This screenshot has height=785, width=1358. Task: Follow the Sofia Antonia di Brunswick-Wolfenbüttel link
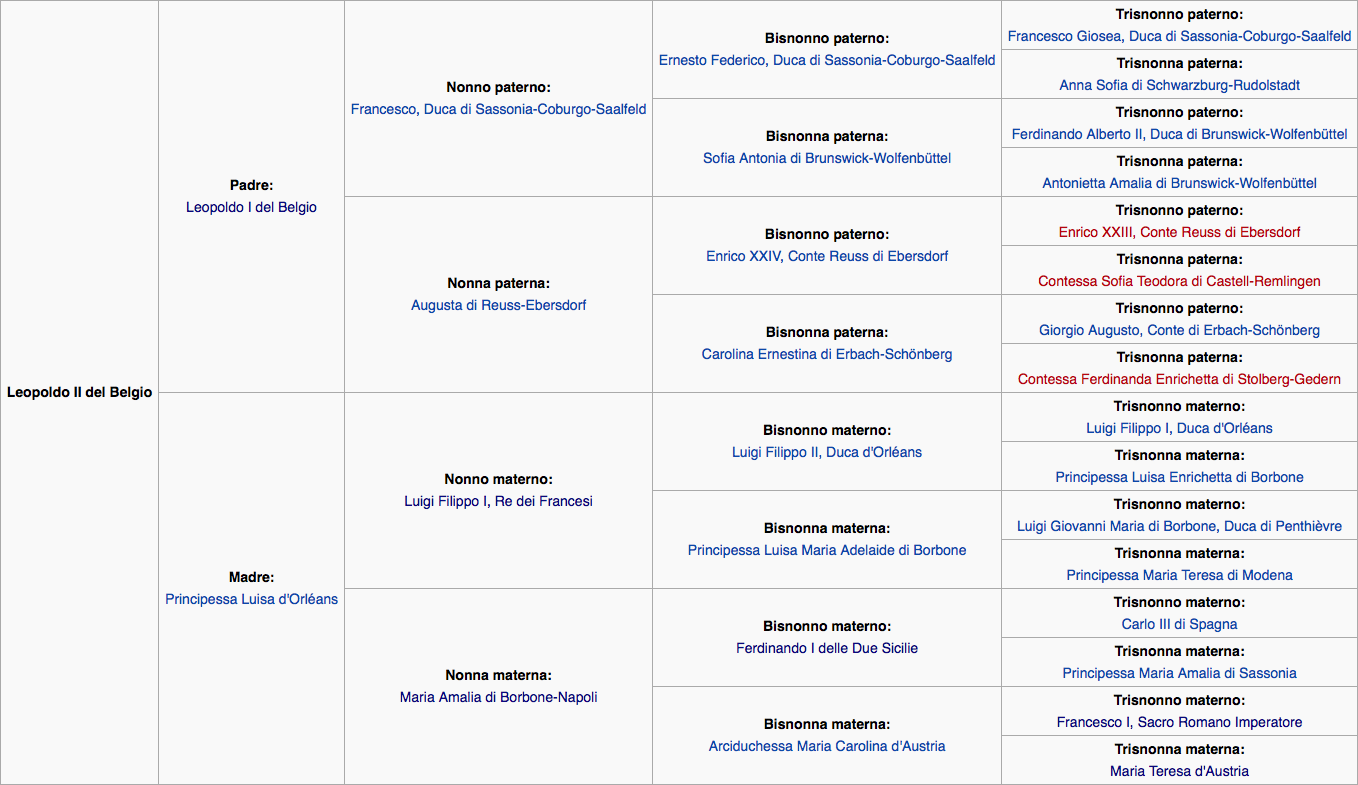pos(826,158)
